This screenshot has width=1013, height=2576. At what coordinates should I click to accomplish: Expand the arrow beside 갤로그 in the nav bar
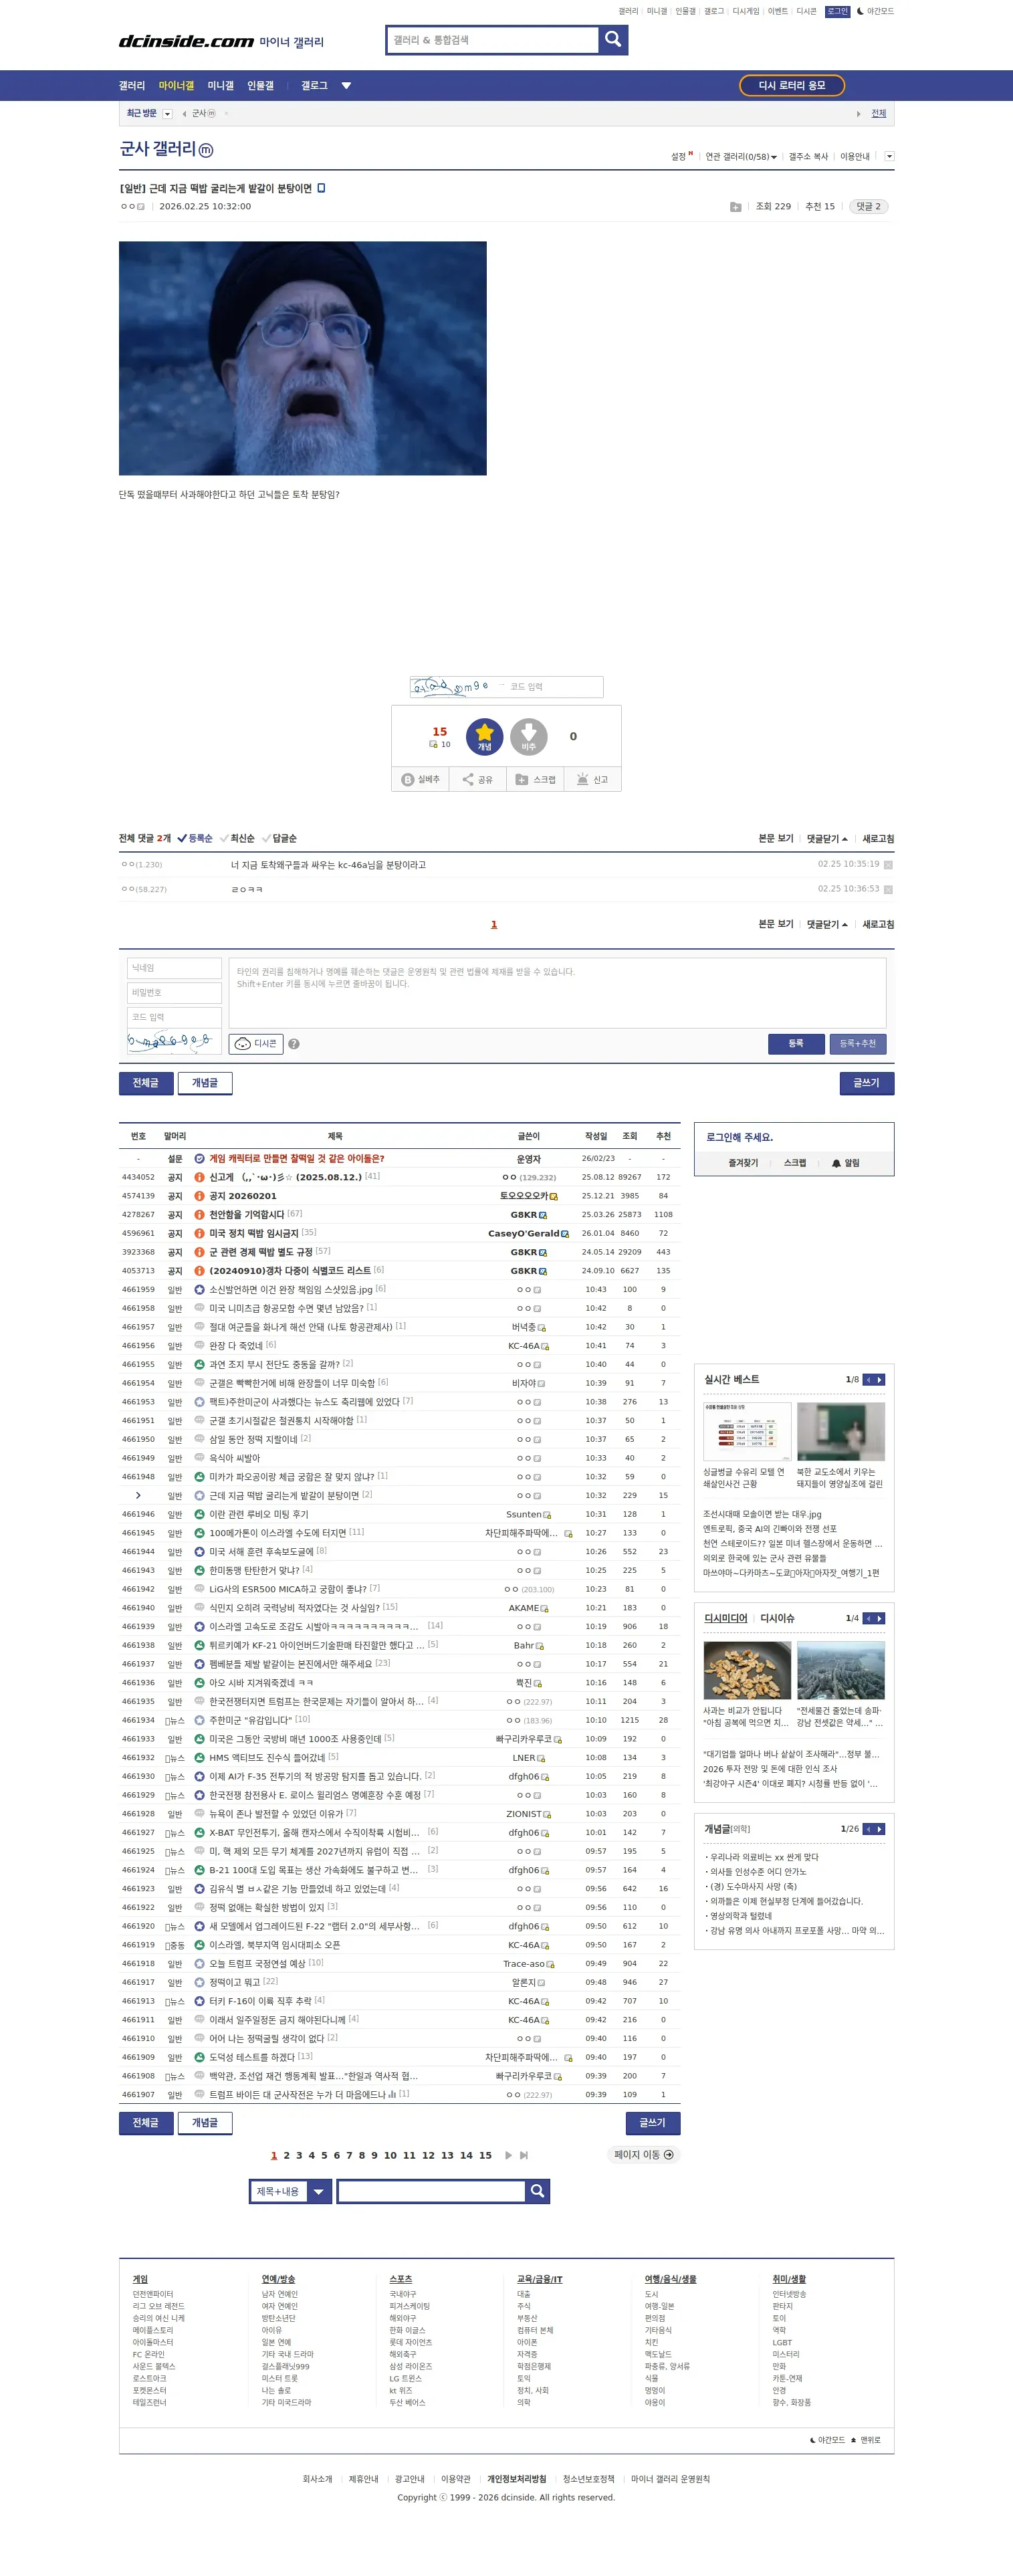pos(346,86)
